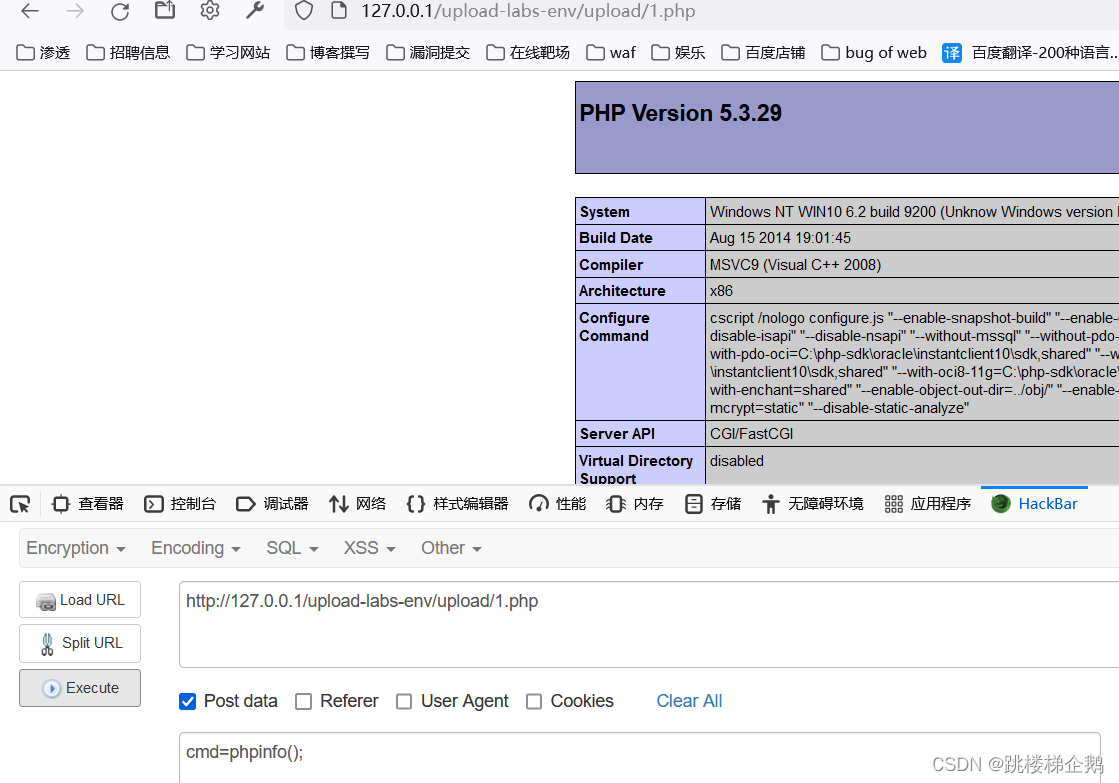
Task: Enable the Referer checkbox
Action: 303,702
